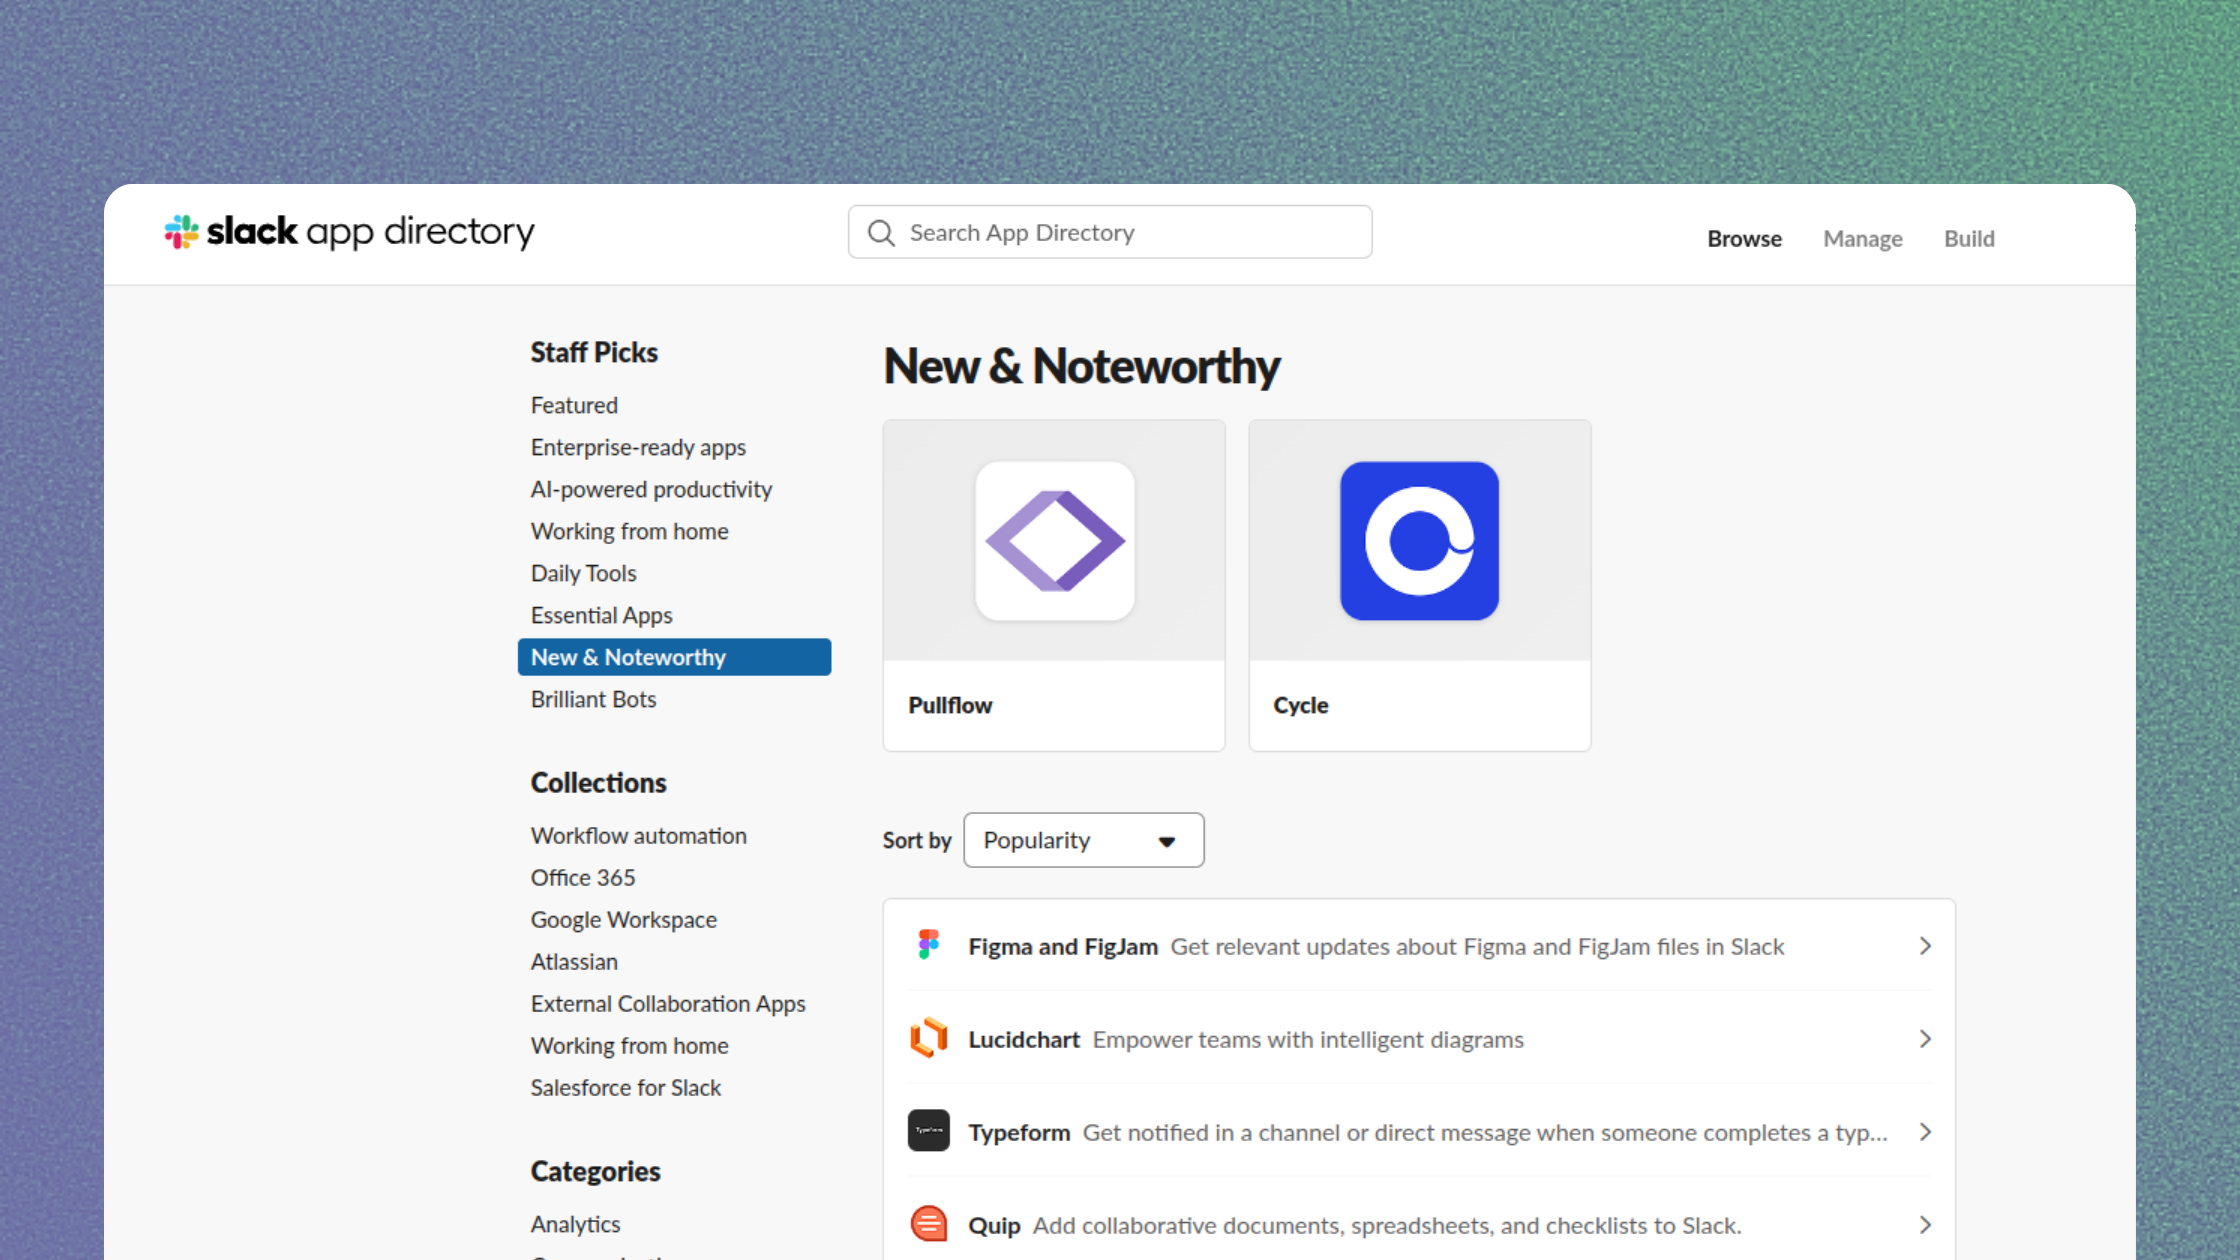Open Workflow automation collection
The height and width of the screenshot is (1260, 2240).
(638, 835)
